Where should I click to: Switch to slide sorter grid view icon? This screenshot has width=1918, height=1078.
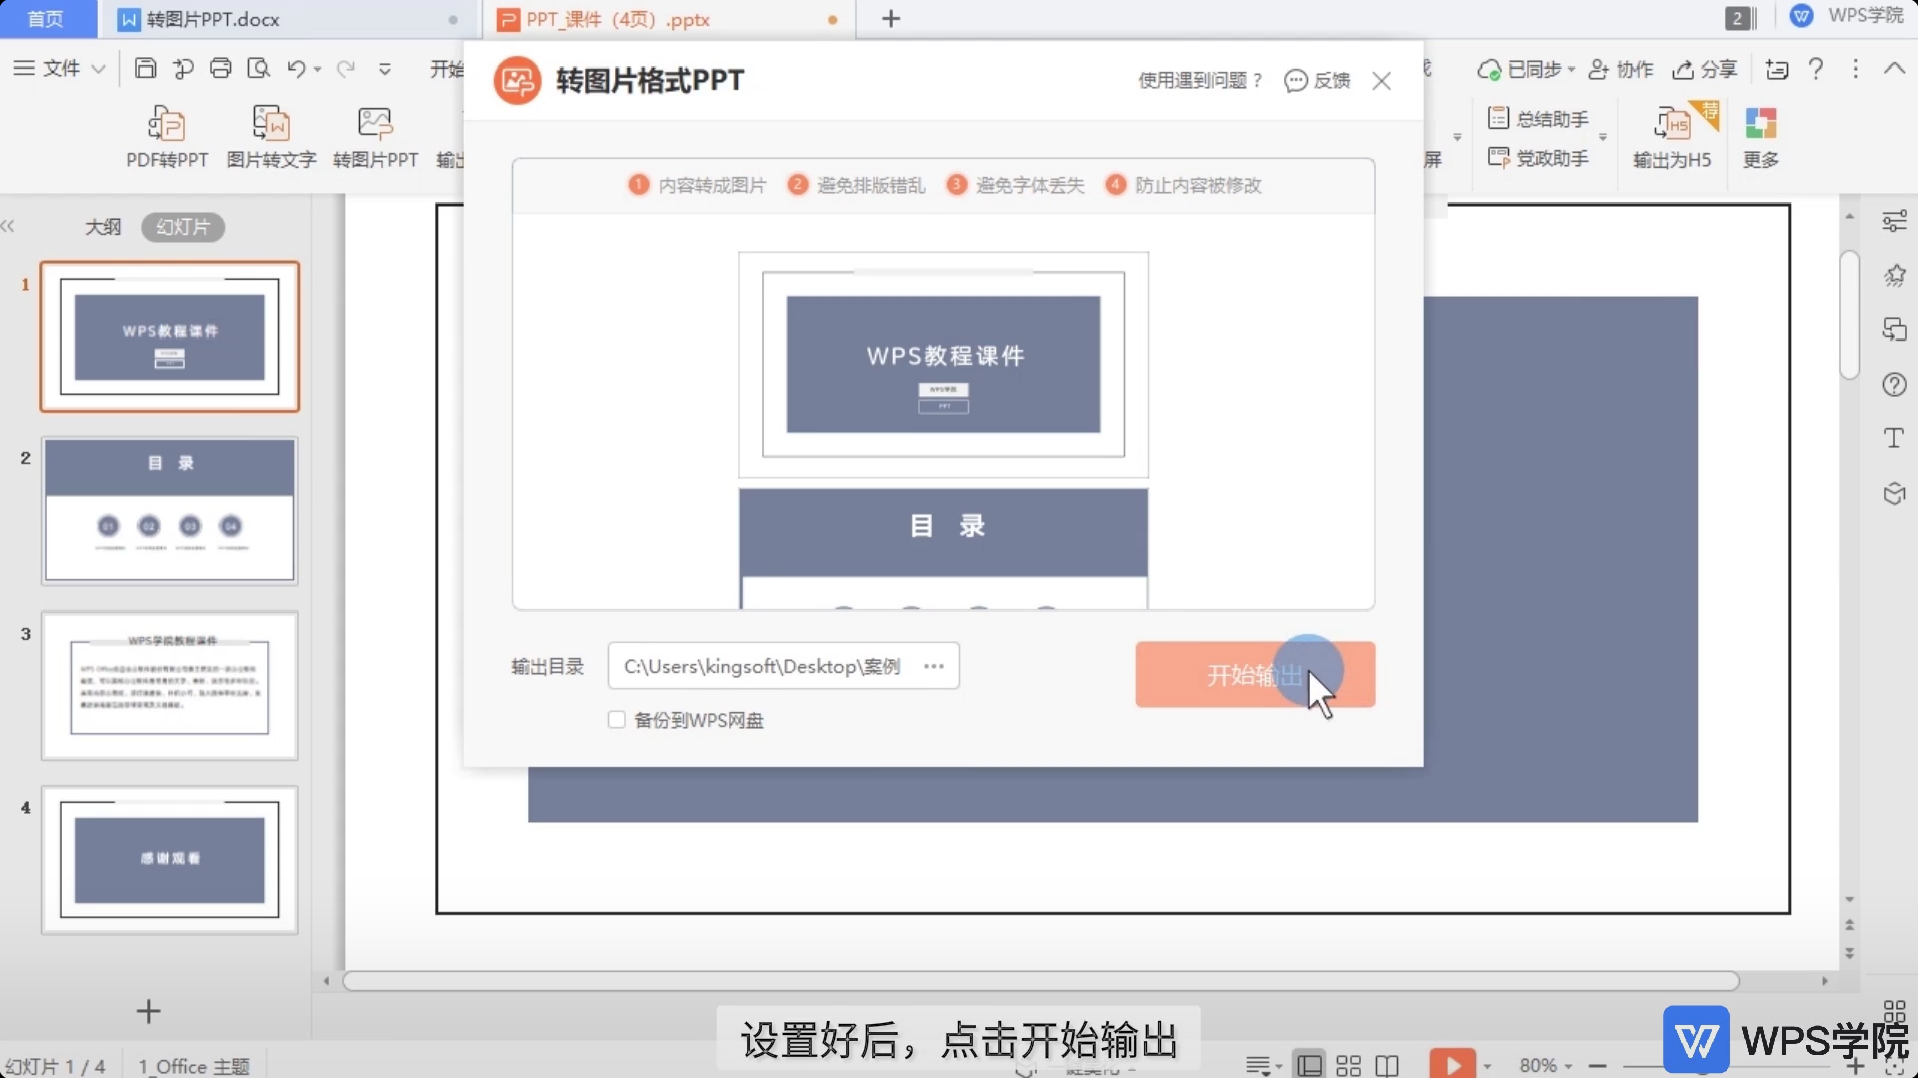coord(1348,1066)
